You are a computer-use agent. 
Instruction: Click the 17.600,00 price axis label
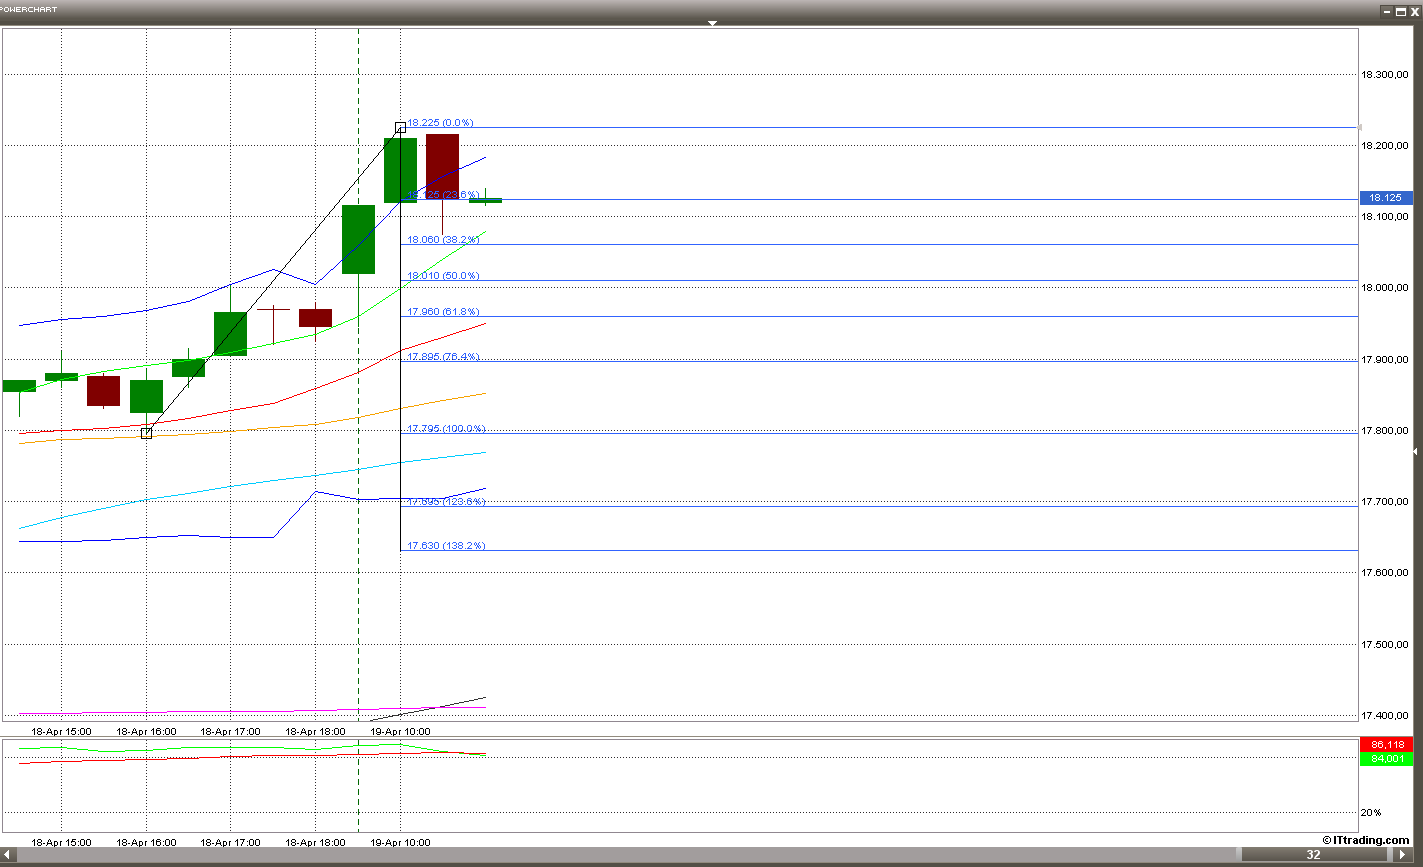(1387, 573)
